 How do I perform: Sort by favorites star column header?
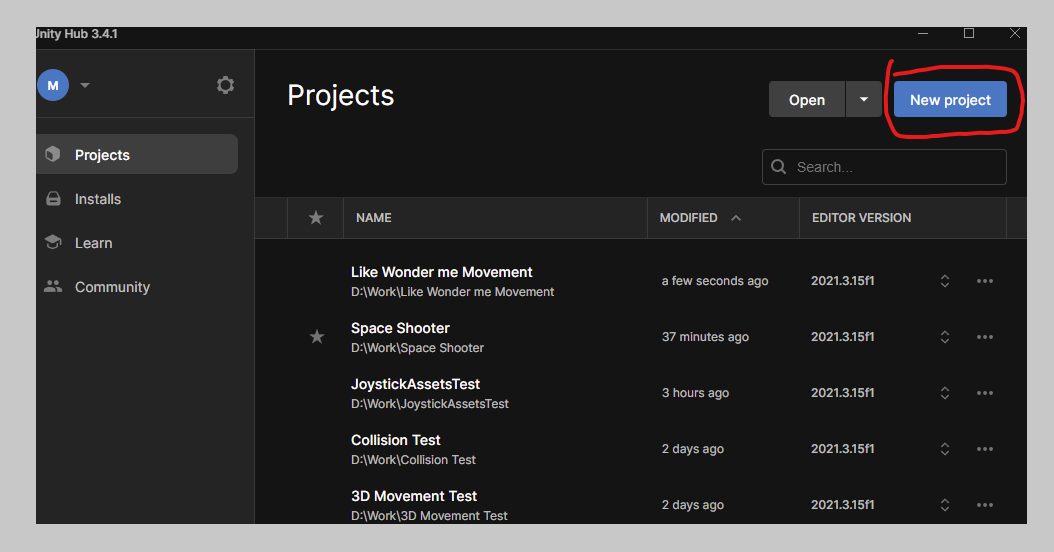point(316,218)
